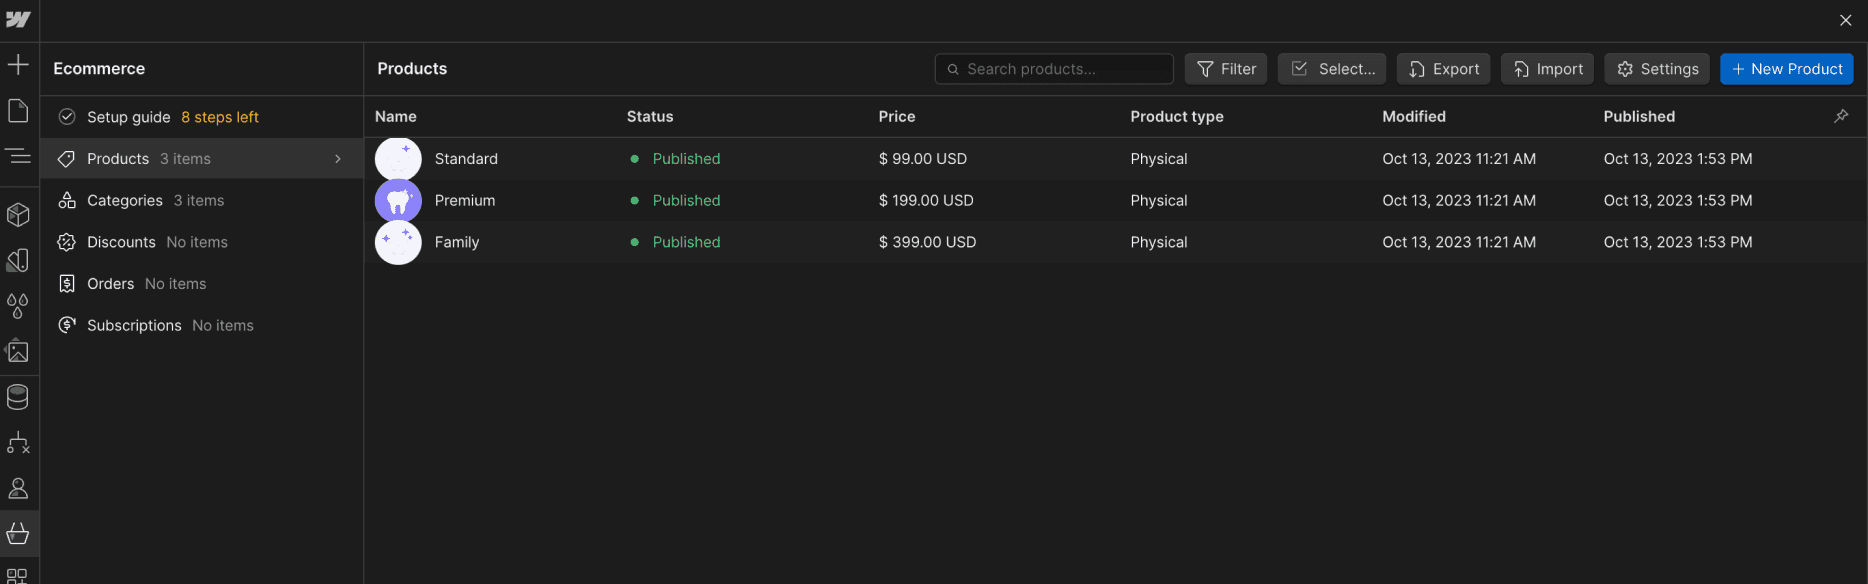This screenshot has width=1868, height=584.
Task: Sort by the Status column header
Action: pos(650,116)
